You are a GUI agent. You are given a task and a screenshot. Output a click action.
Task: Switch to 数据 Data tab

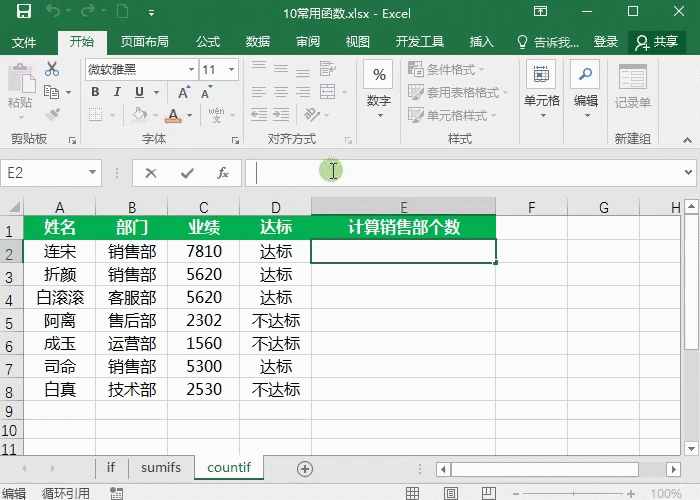(258, 42)
